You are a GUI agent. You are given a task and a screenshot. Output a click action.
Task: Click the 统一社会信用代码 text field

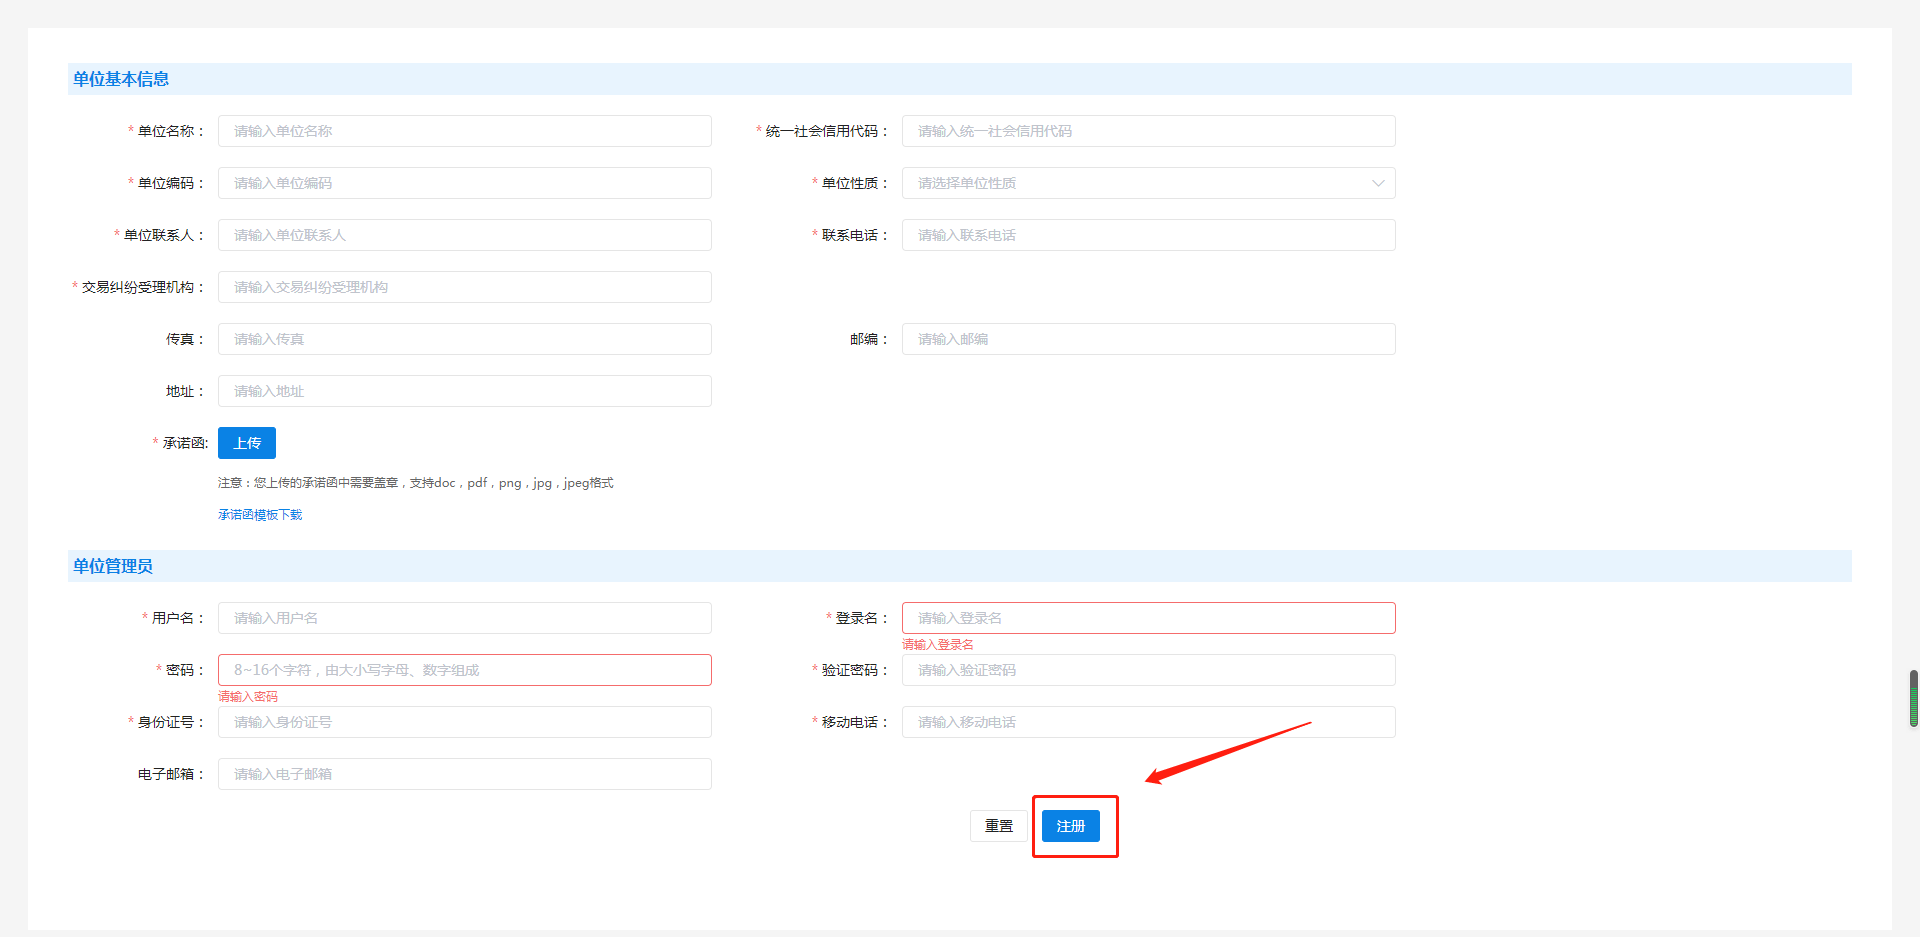[x=1148, y=131]
